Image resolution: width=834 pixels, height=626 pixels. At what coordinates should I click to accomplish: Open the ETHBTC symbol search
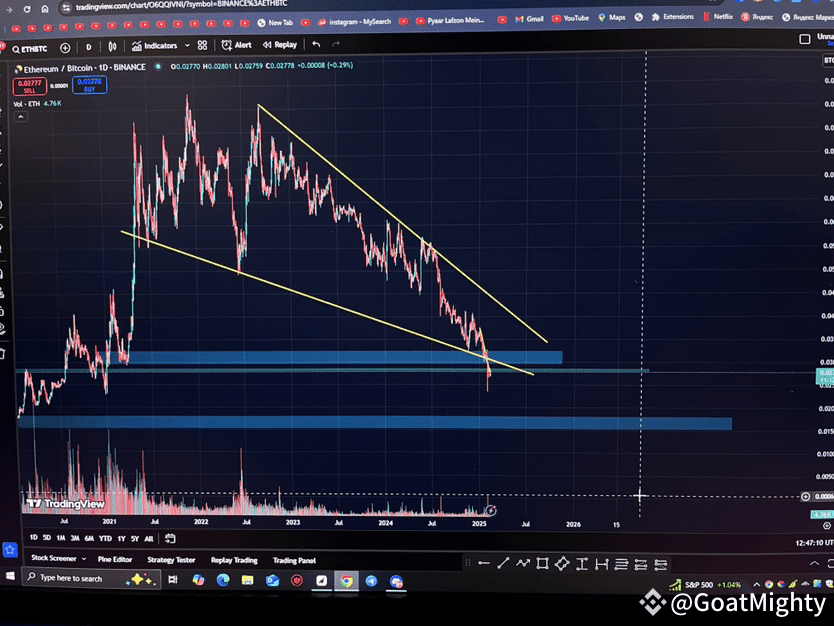click(x=30, y=49)
